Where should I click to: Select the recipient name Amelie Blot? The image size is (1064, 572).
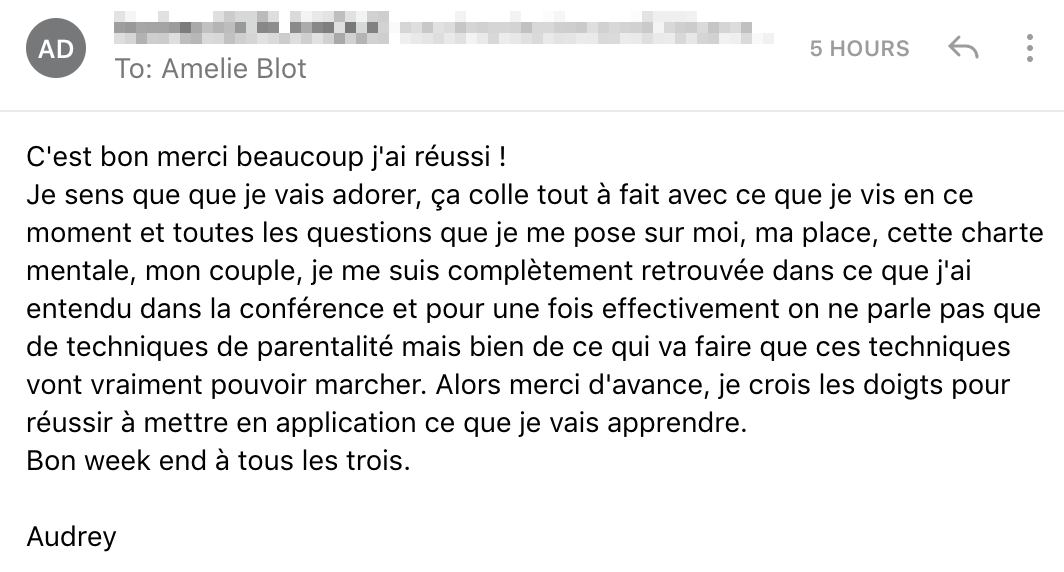234,69
